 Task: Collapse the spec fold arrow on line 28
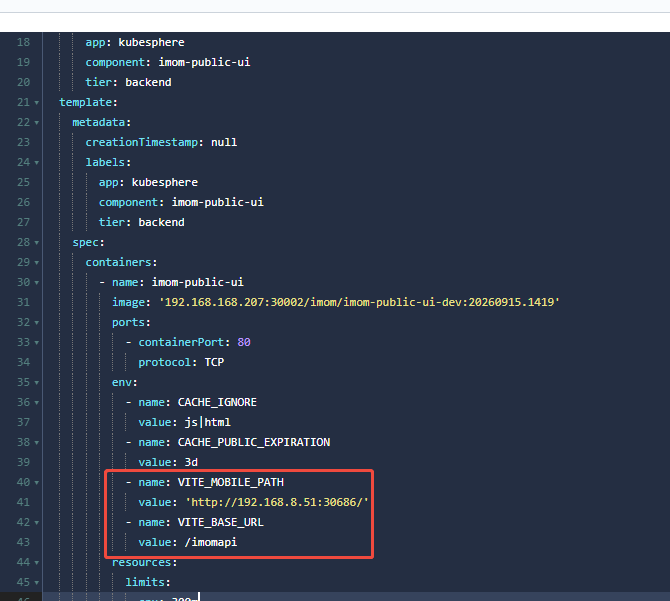37,243
